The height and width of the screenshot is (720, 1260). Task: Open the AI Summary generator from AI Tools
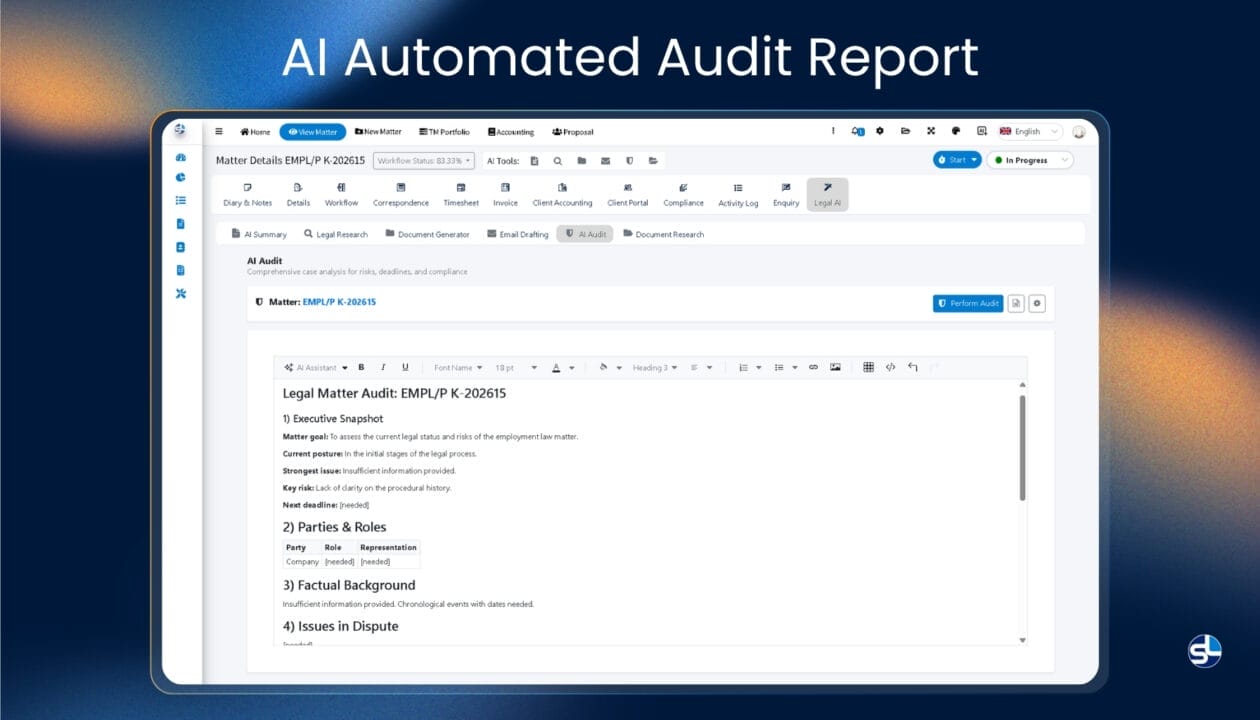(535, 160)
